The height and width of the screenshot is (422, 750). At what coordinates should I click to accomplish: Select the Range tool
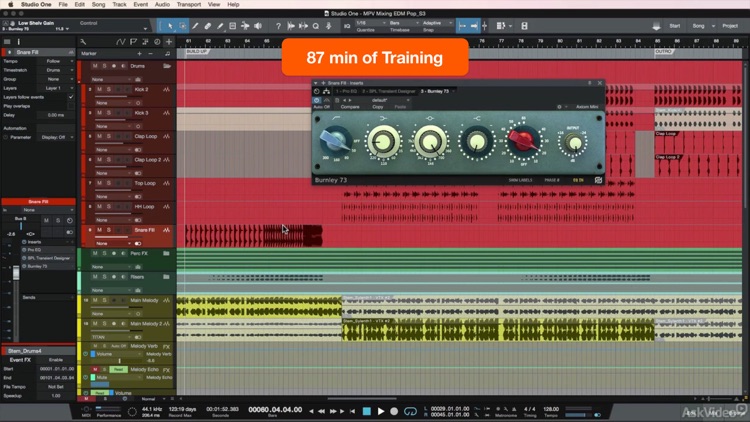(x=183, y=26)
